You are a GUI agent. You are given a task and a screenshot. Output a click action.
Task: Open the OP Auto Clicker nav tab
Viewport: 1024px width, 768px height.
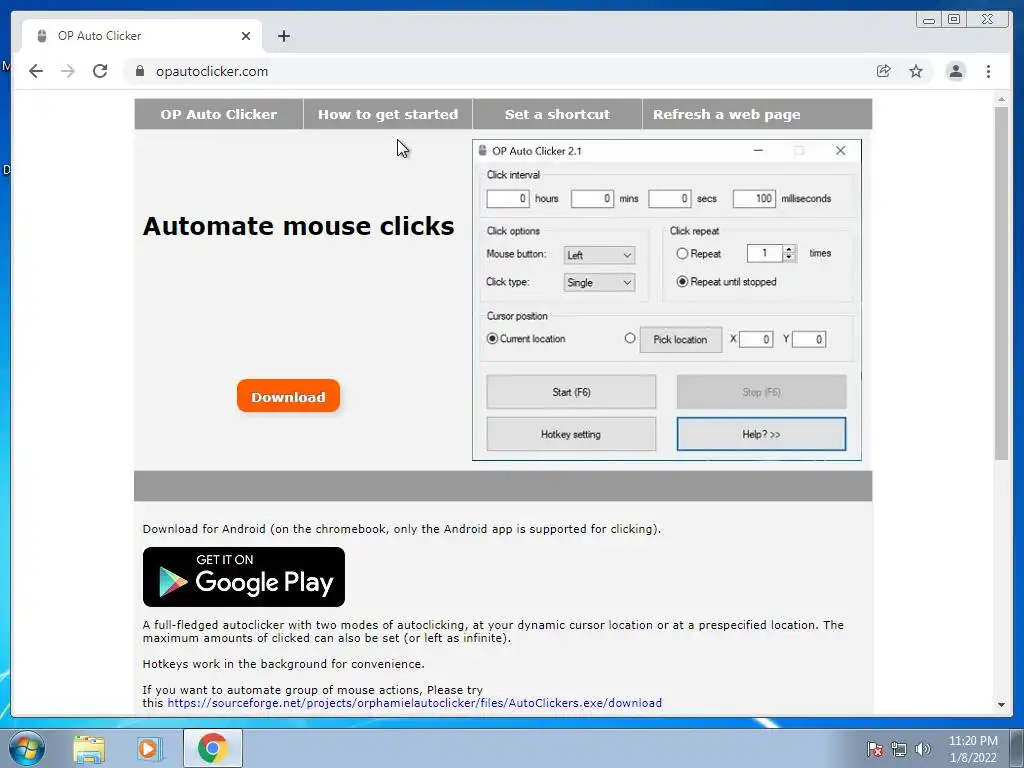(x=219, y=114)
